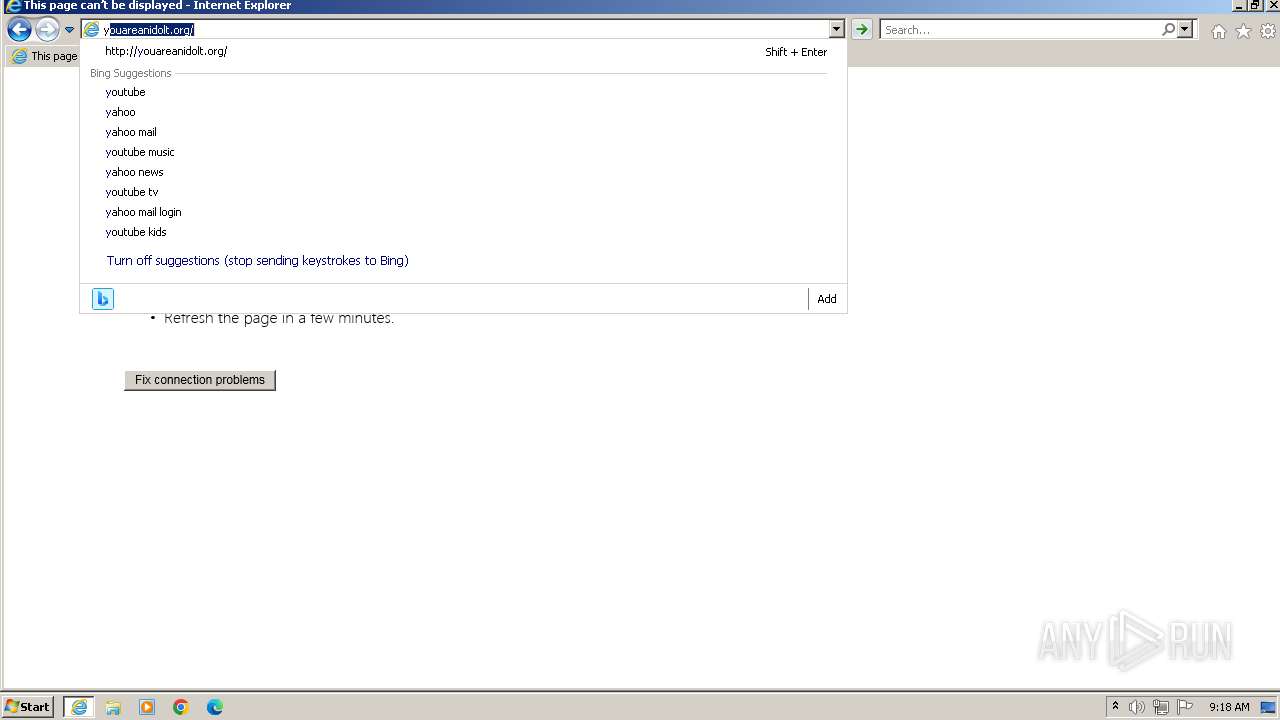Pick the 'yahoo mail login' suggestion
The height and width of the screenshot is (720, 1280).
point(463,212)
